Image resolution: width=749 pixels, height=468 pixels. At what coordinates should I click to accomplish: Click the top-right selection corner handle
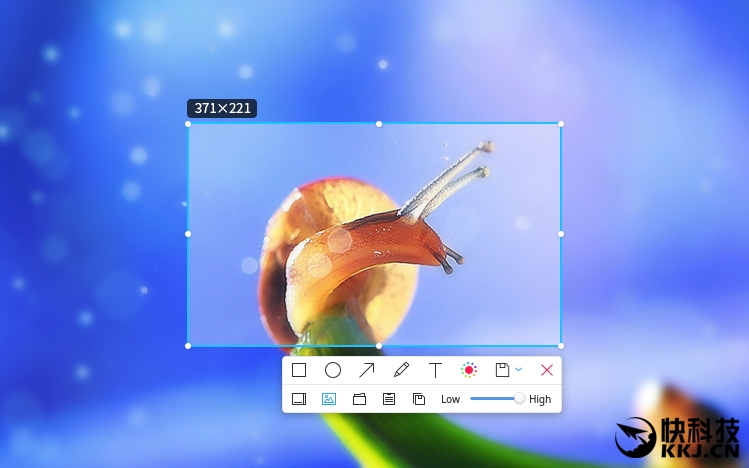[561, 124]
